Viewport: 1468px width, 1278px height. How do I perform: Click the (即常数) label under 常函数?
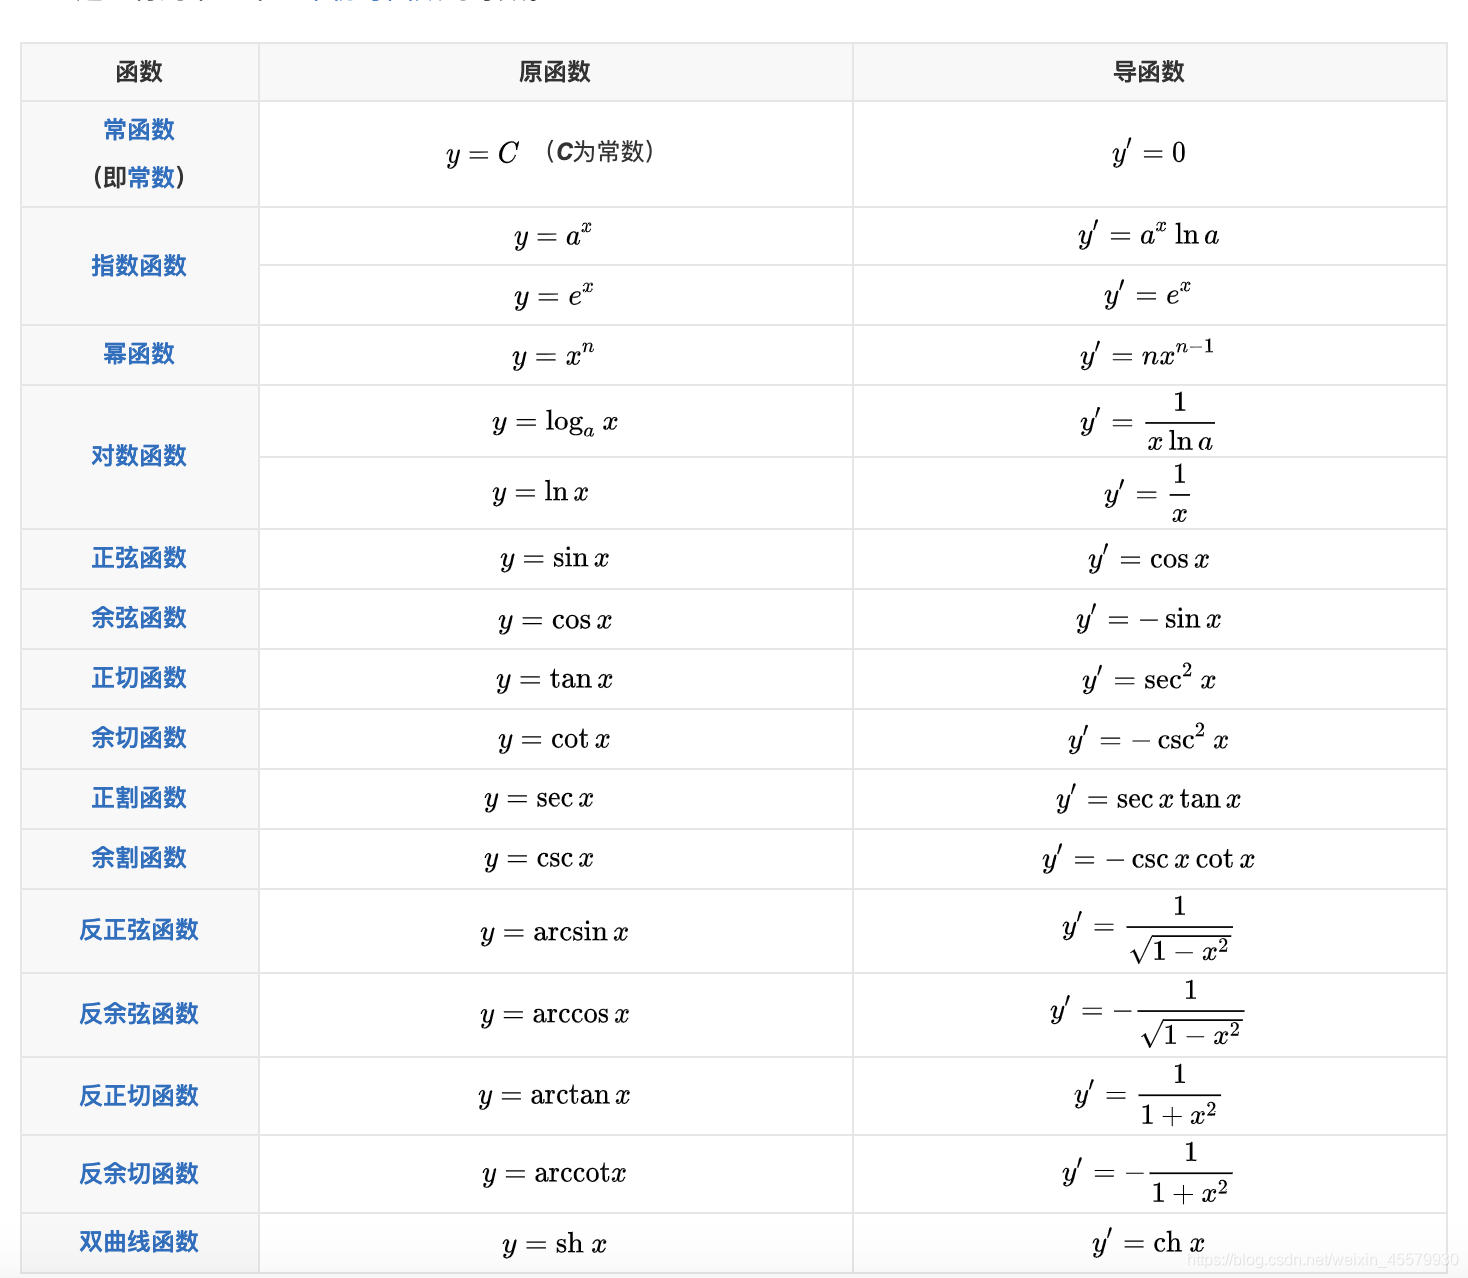point(139,178)
